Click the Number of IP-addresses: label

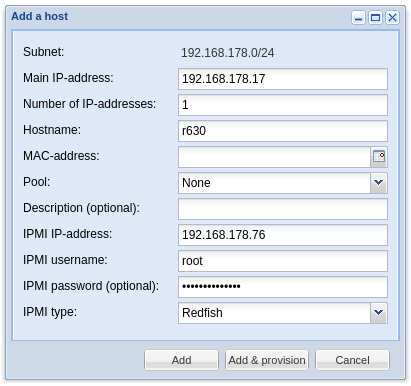(89, 104)
